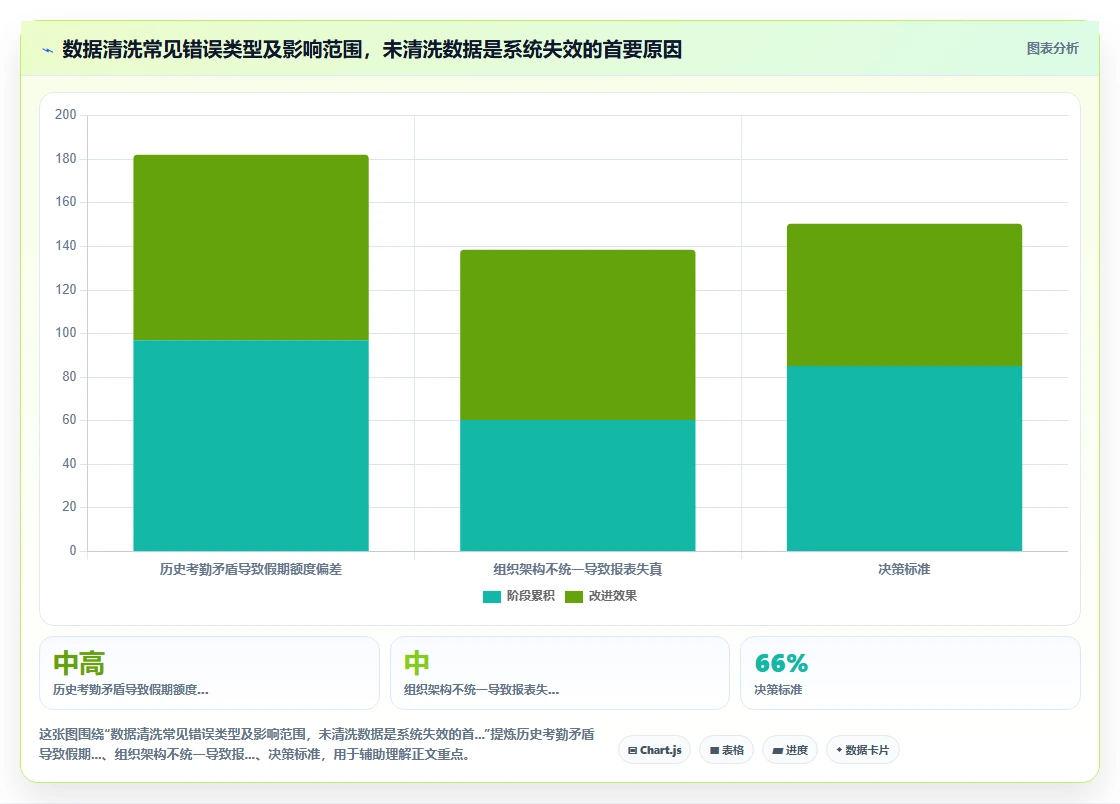
Task: Select the 表格 tag button
Action: tap(726, 750)
